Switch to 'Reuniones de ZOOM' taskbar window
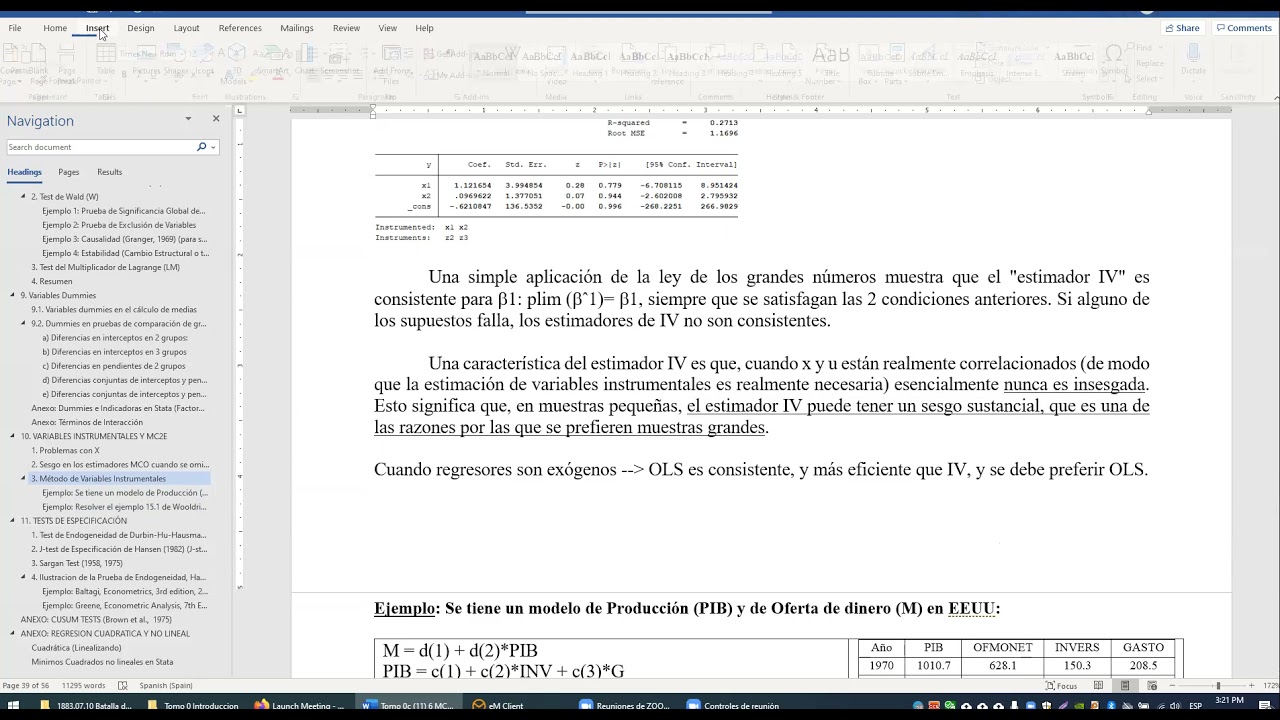The height and width of the screenshot is (720, 1280). 624,706
